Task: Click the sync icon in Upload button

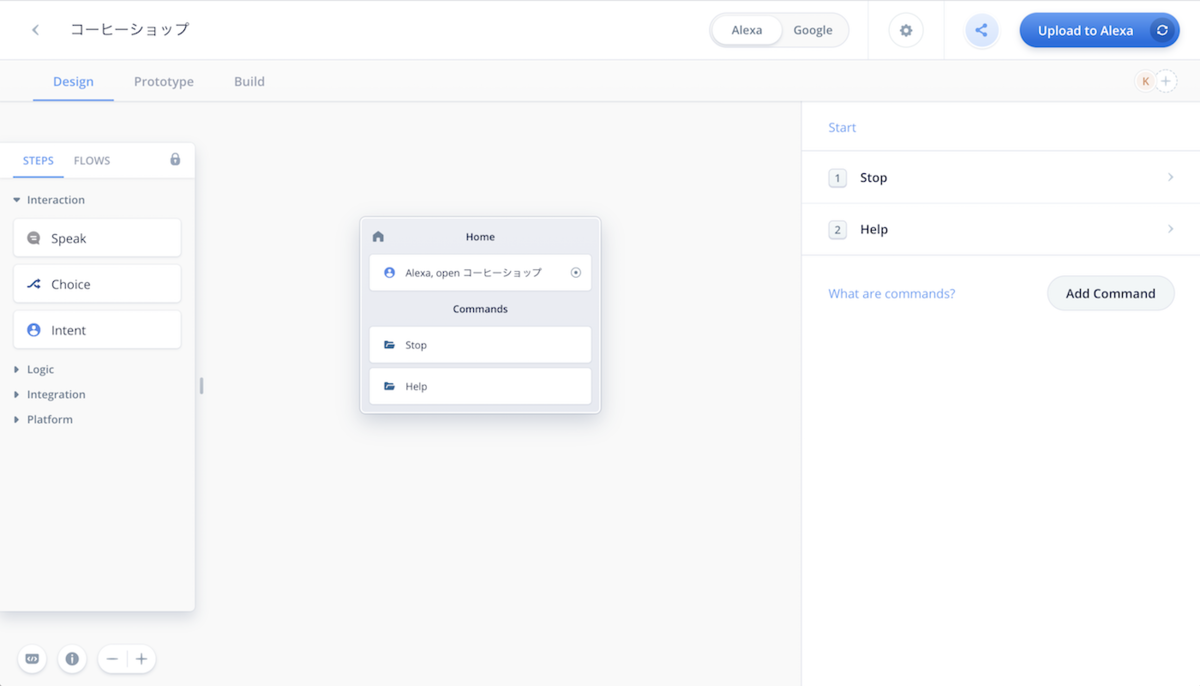Action: [x=1162, y=30]
